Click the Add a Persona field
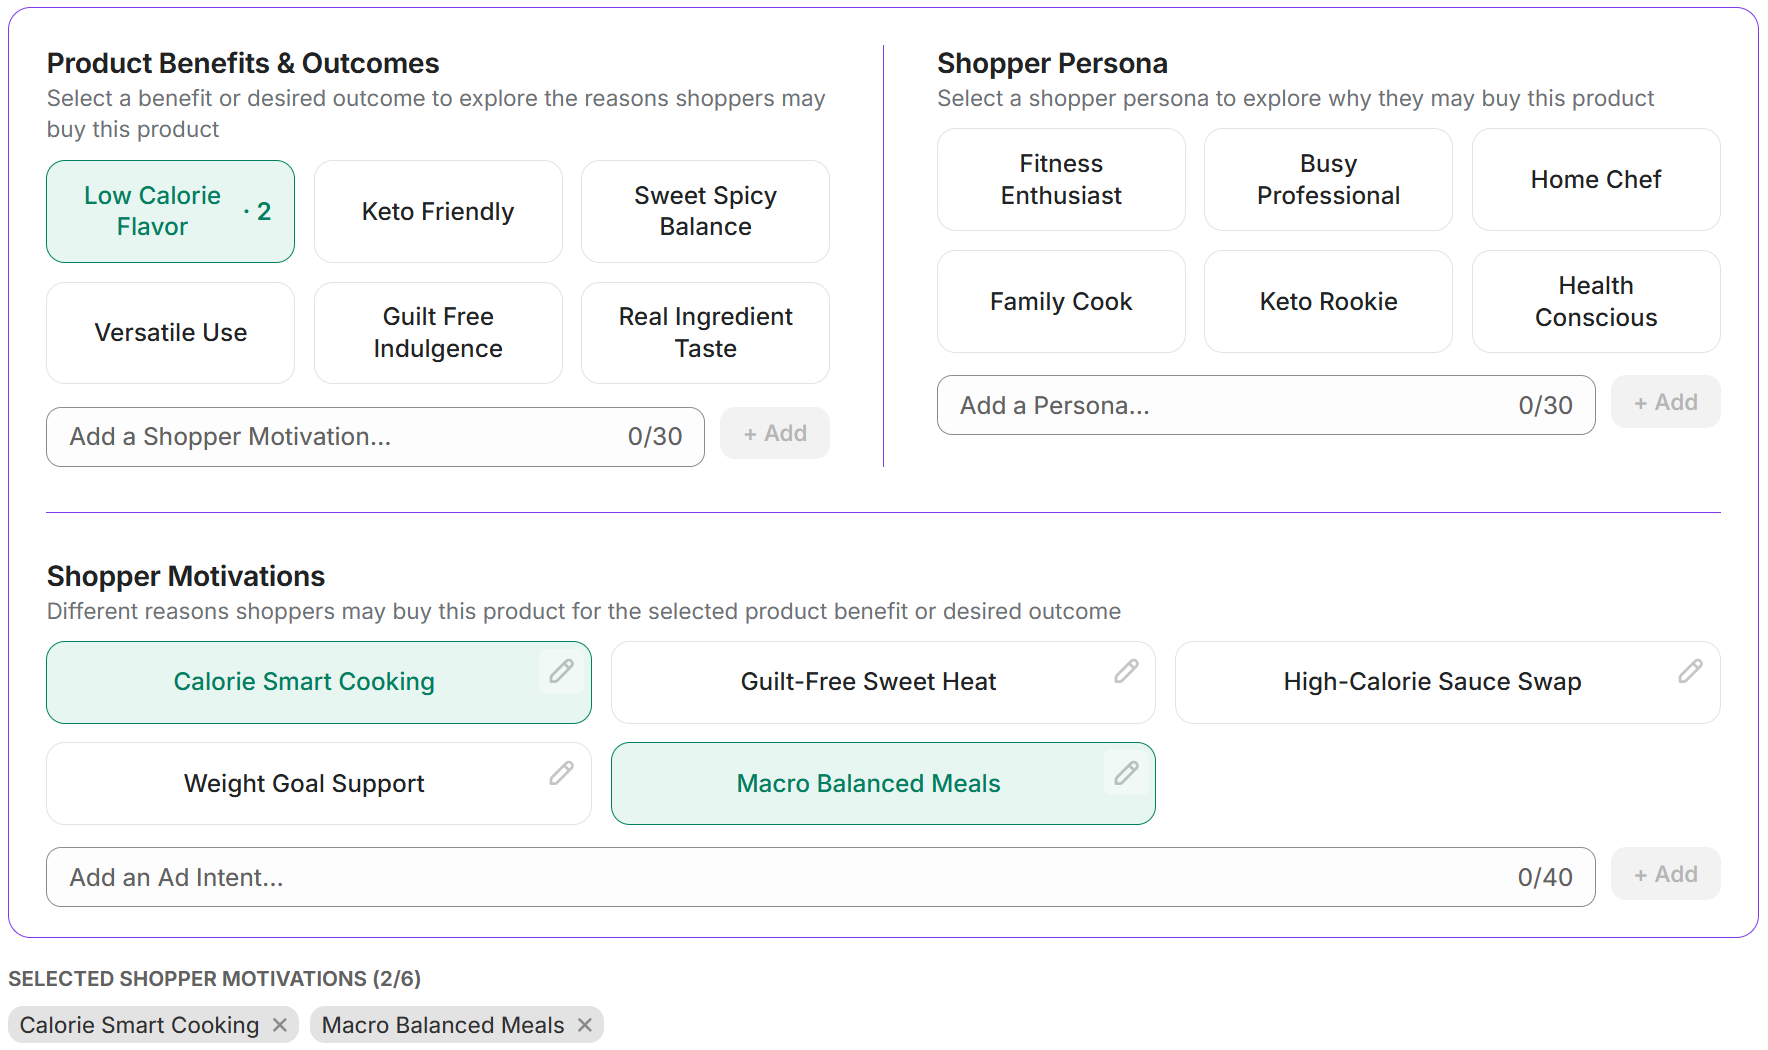 (1266, 405)
